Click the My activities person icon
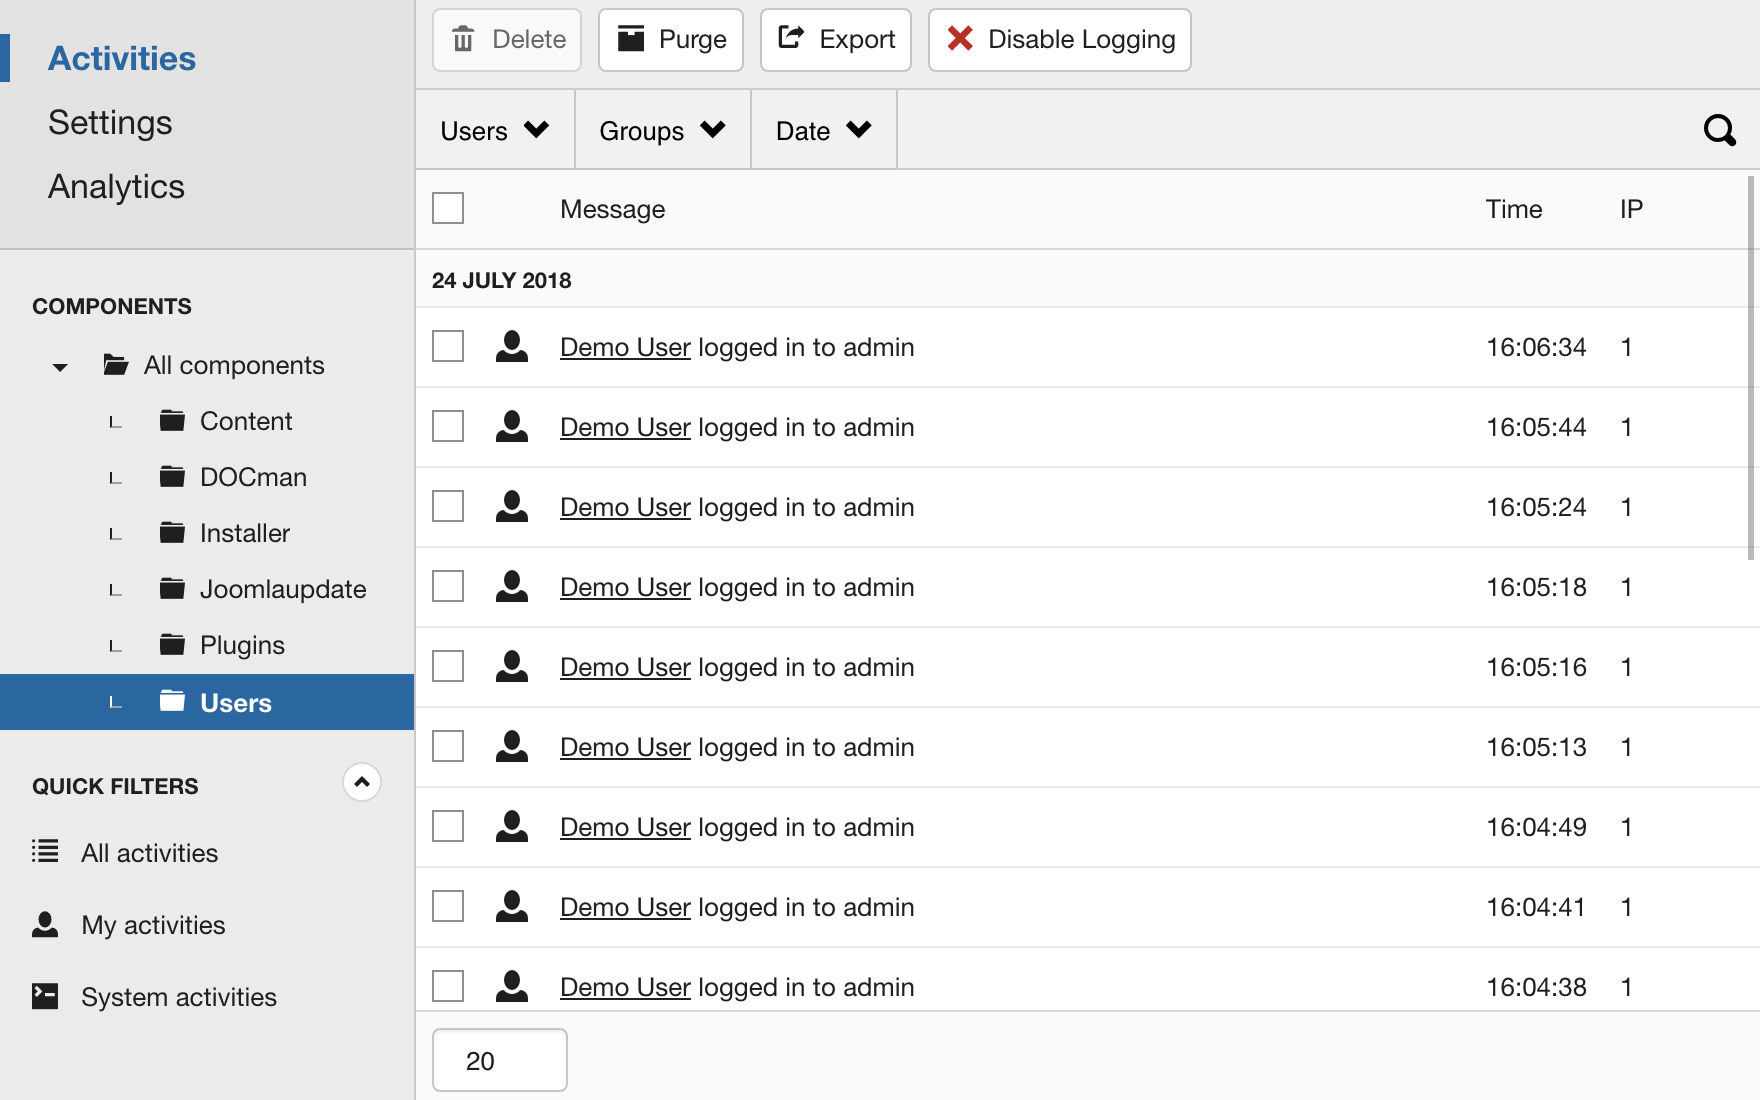1760x1100 pixels. [45, 924]
